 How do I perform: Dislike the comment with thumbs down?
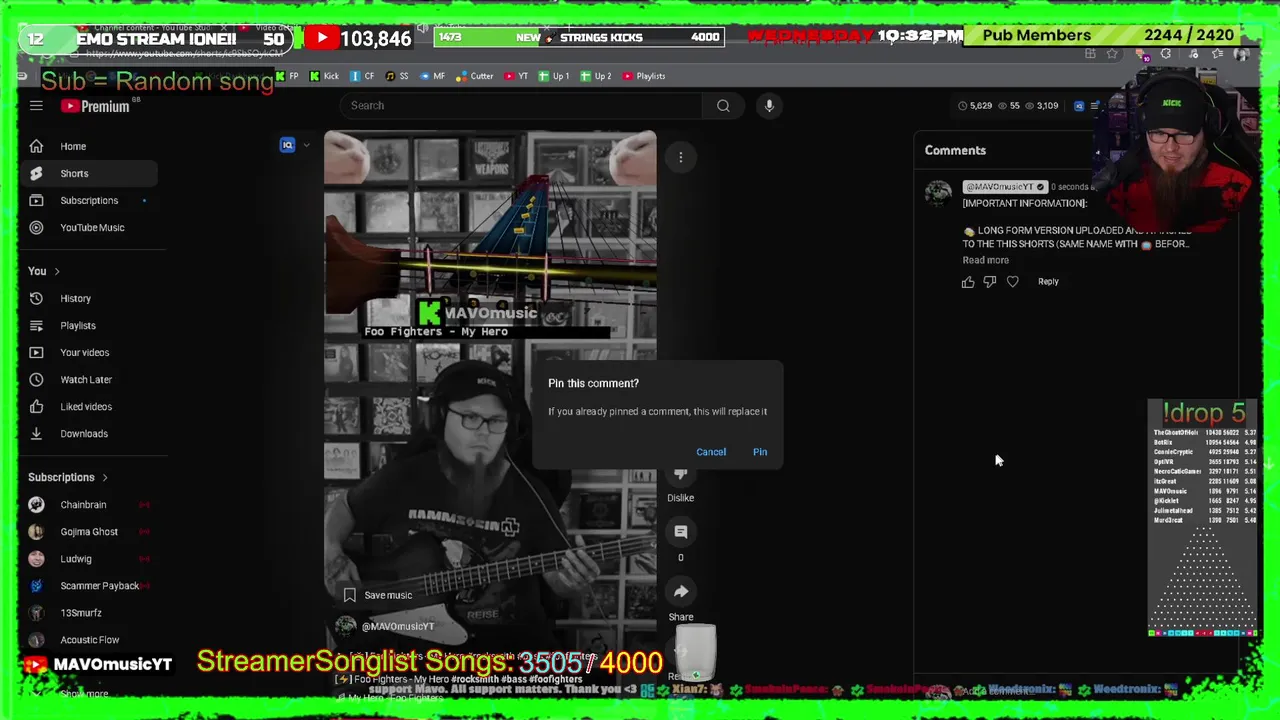point(990,282)
